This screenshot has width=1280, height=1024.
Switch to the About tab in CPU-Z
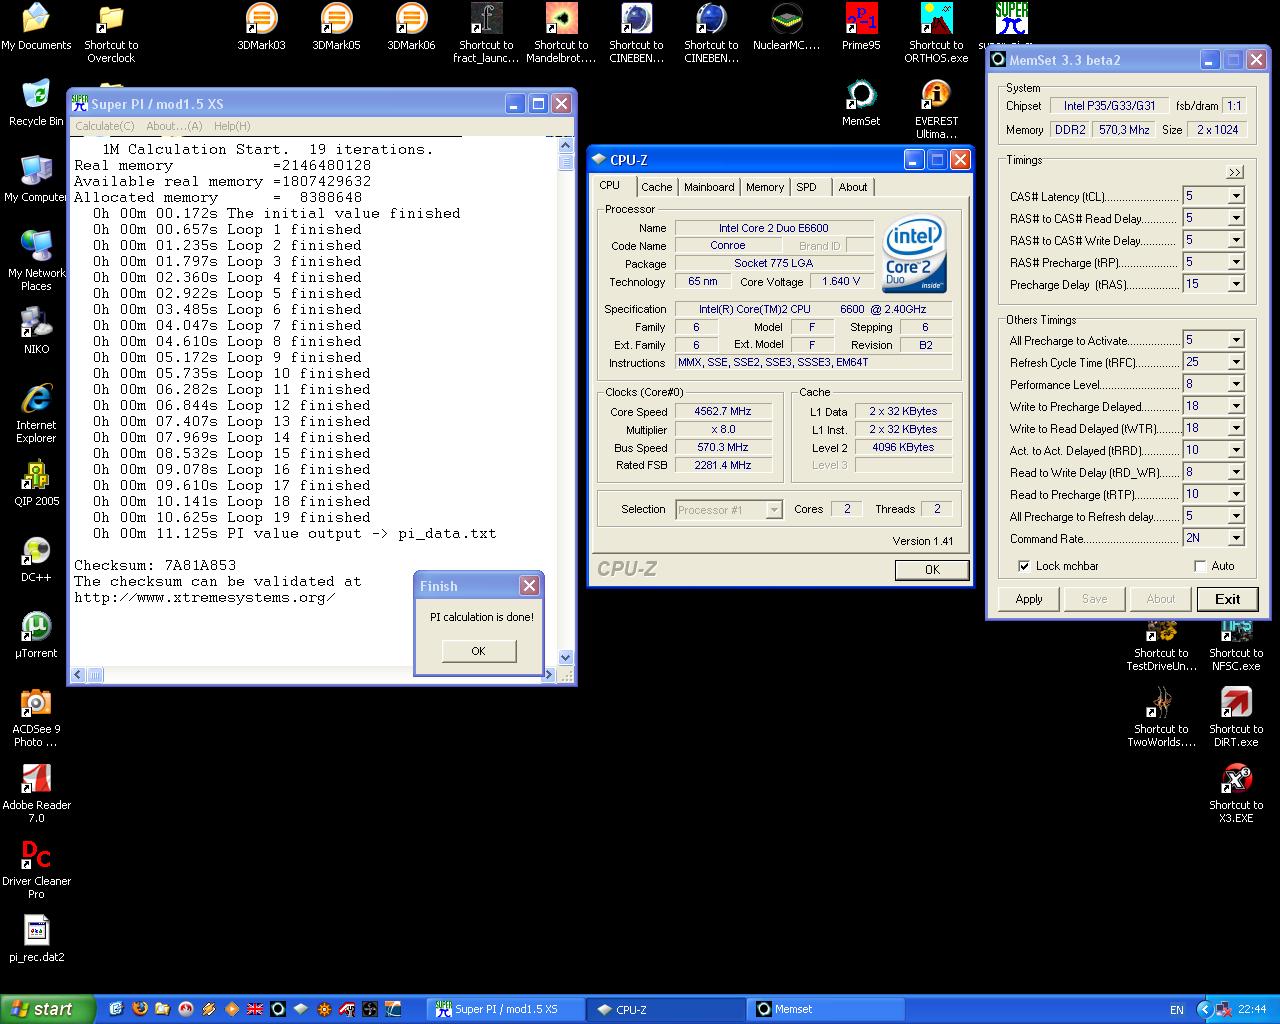[x=853, y=187]
